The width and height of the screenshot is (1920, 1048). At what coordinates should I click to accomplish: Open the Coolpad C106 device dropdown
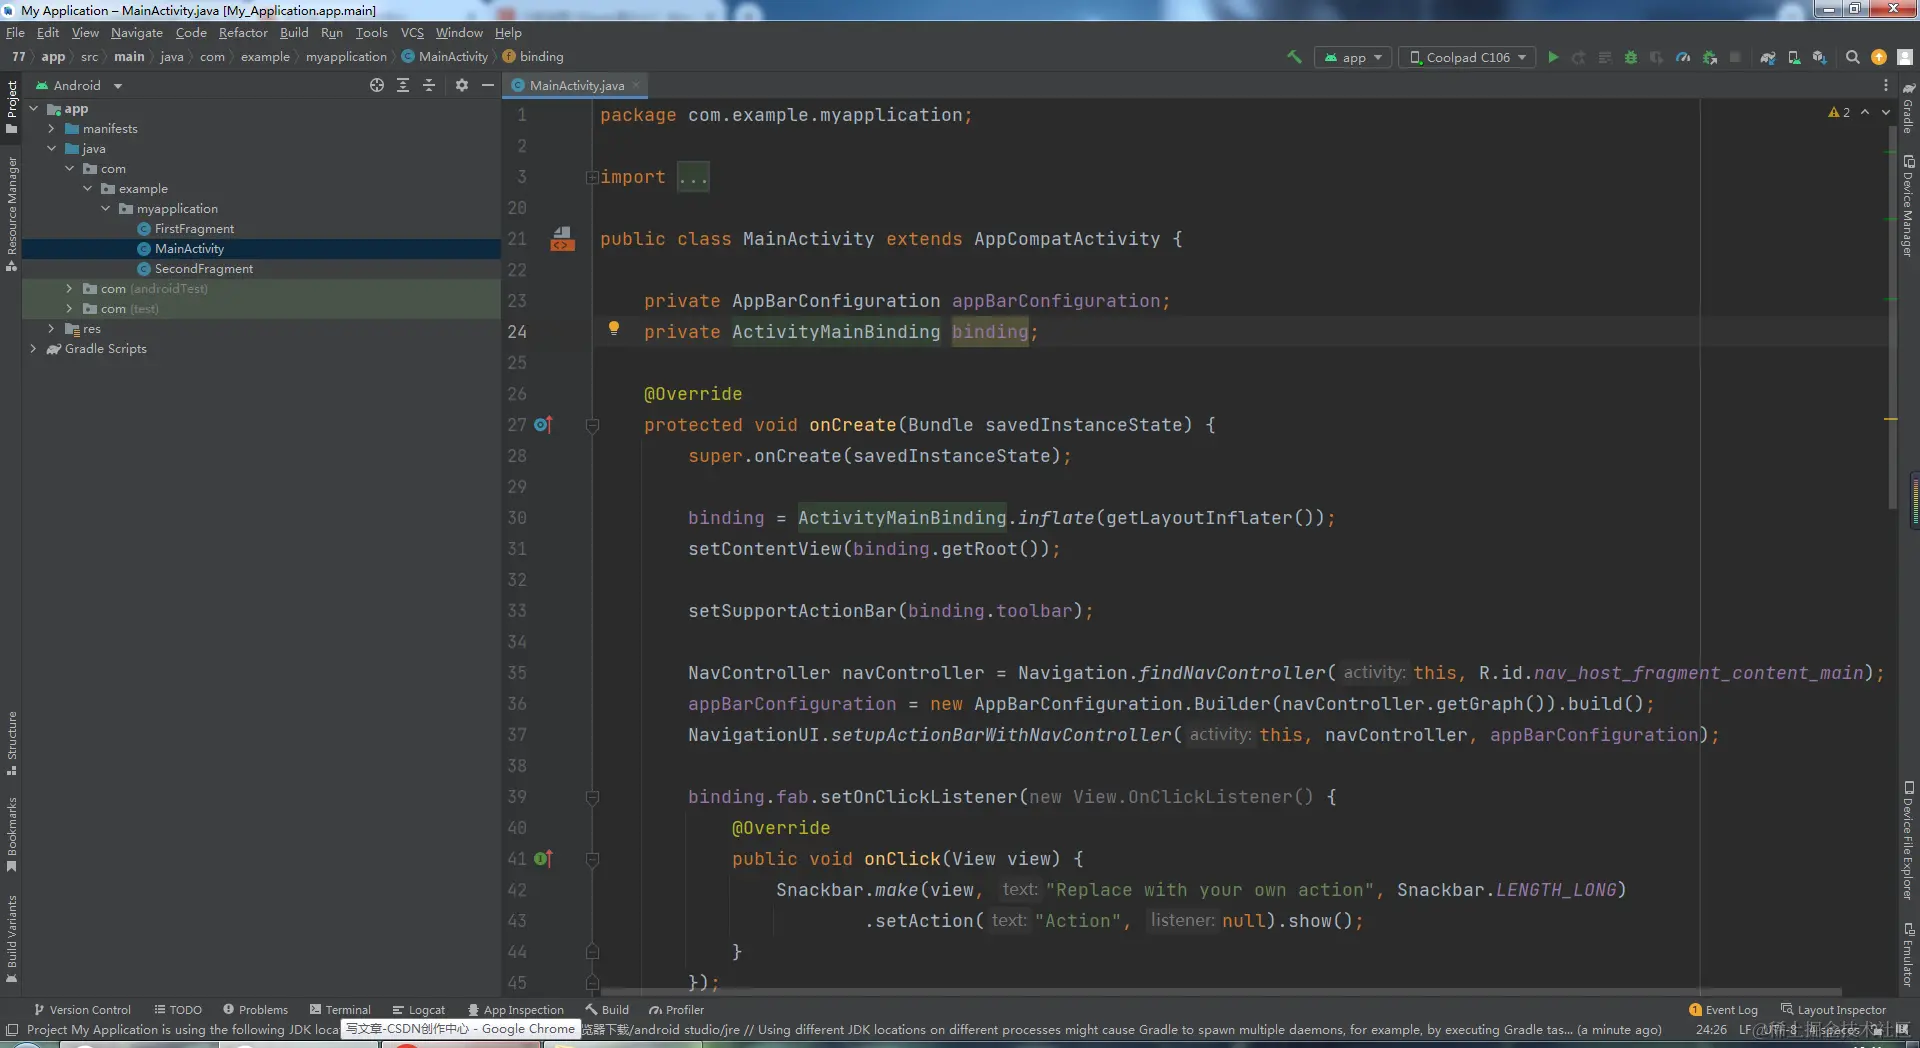pyautogui.click(x=1468, y=57)
